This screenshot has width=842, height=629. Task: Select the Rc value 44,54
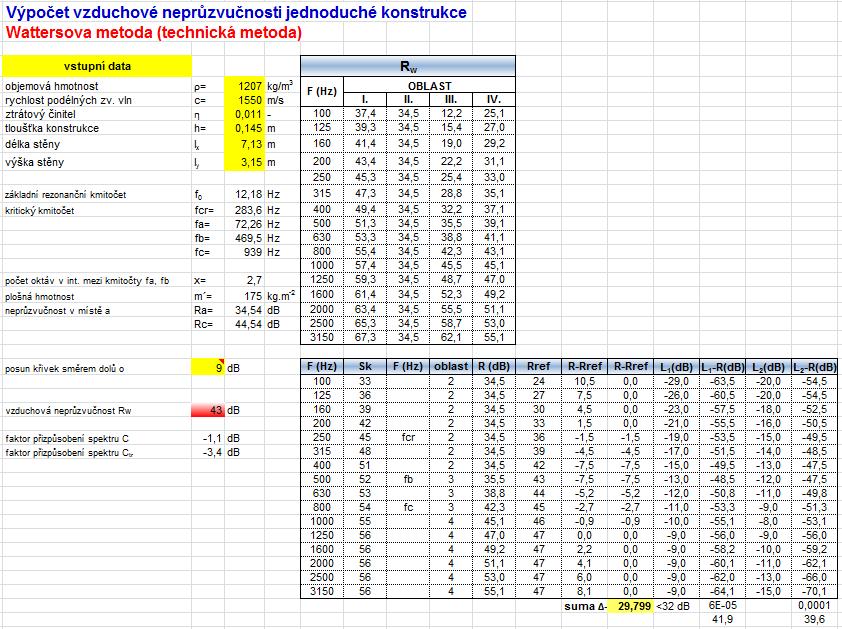coord(248,324)
